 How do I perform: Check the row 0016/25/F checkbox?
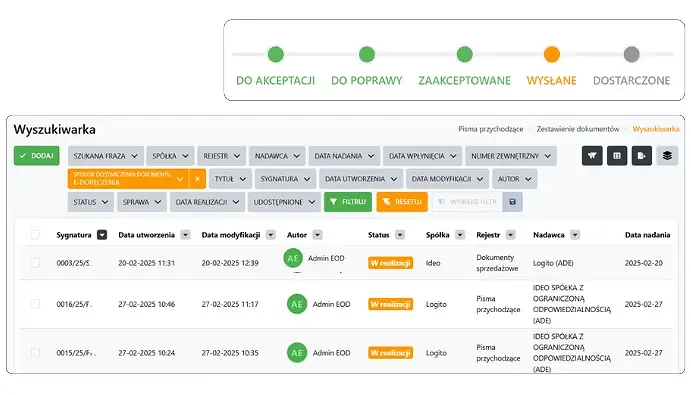(x=36, y=304)
